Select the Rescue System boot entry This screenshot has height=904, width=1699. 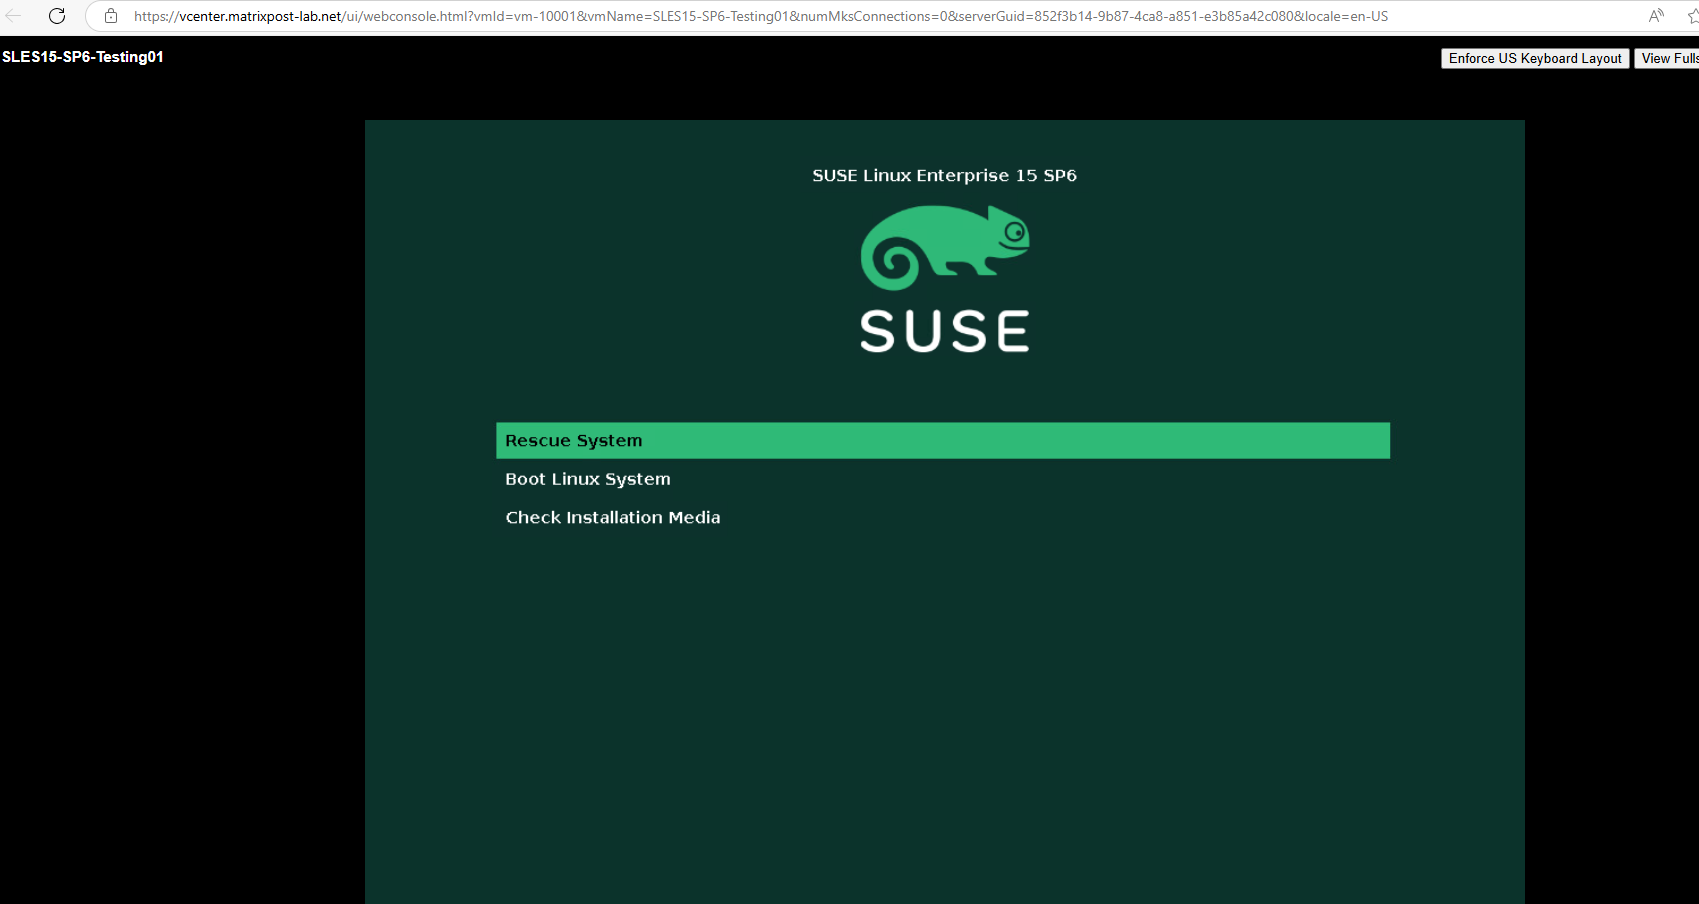click(x=943, y=441)
